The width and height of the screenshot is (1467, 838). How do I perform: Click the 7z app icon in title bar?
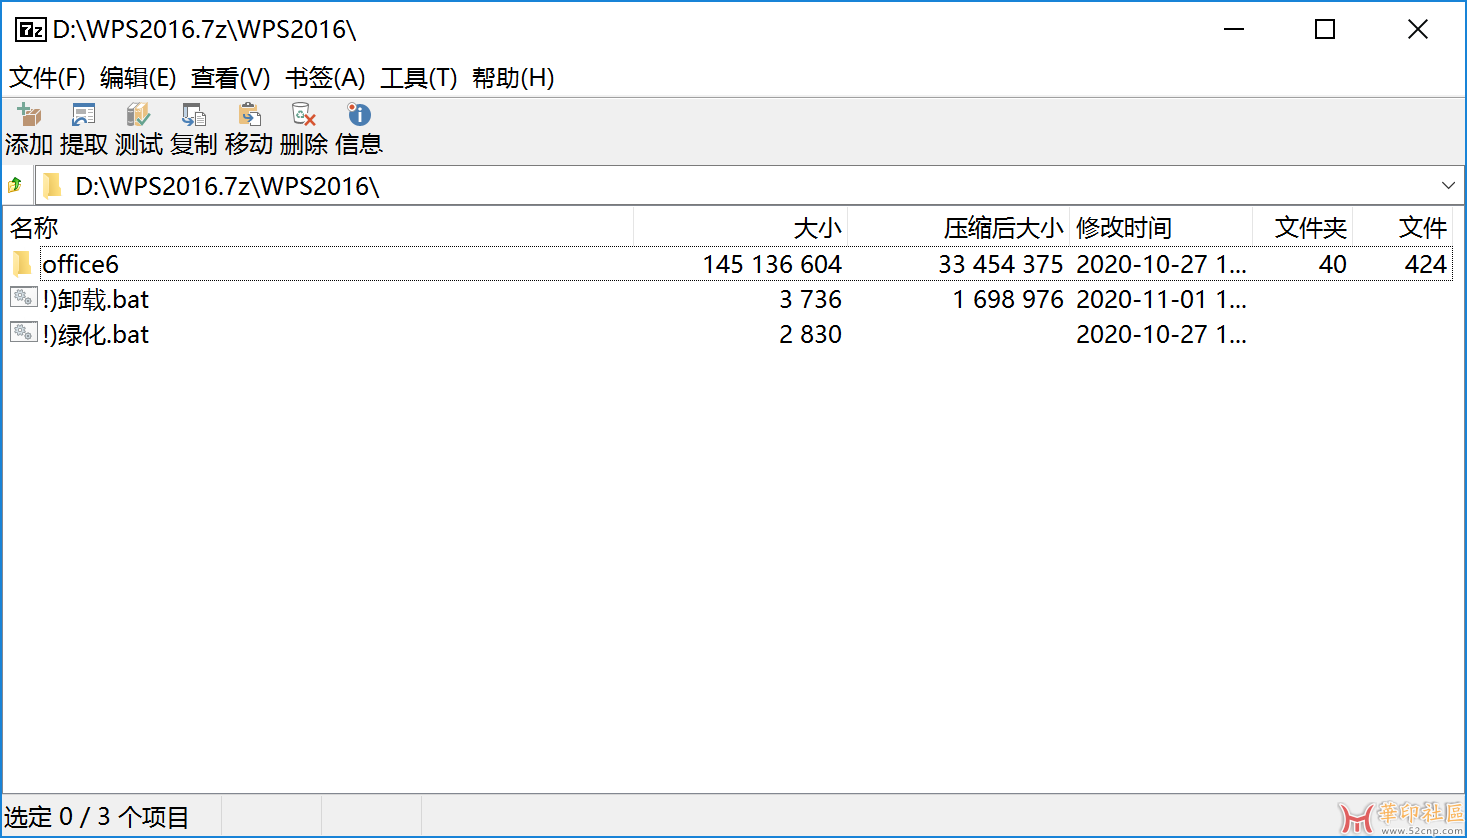30,30
